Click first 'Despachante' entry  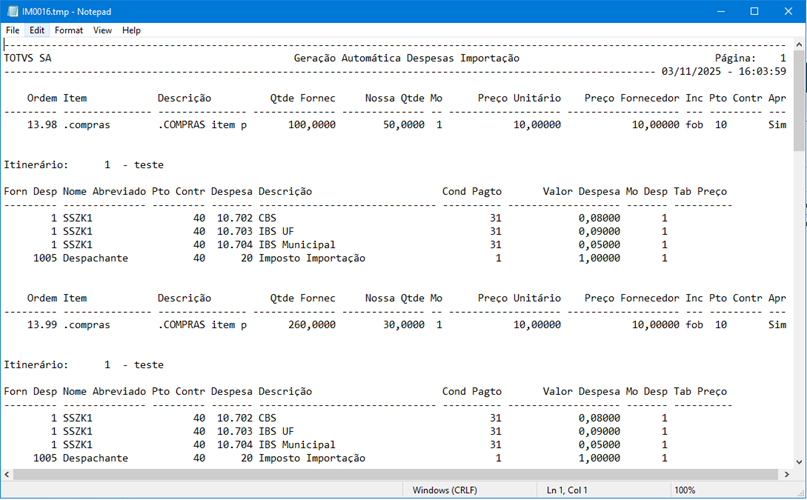point(95,258)
